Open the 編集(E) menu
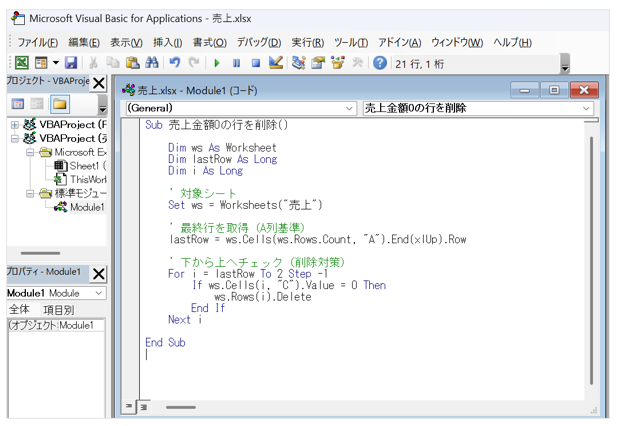The image size is (618, 426). point(84,43)
